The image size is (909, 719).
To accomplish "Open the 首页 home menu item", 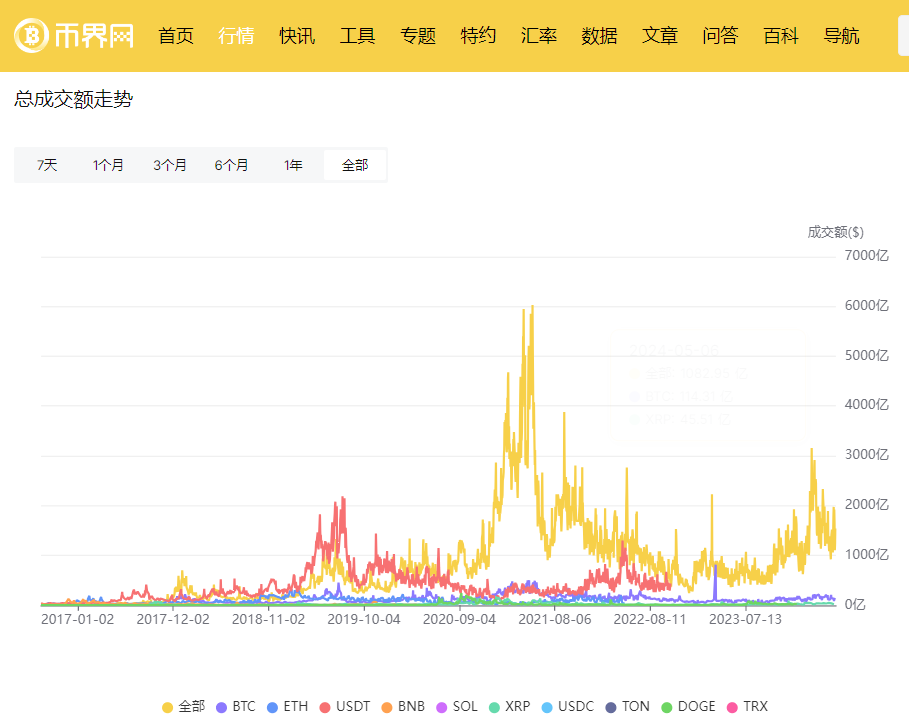I will click(x=176, y=36).
